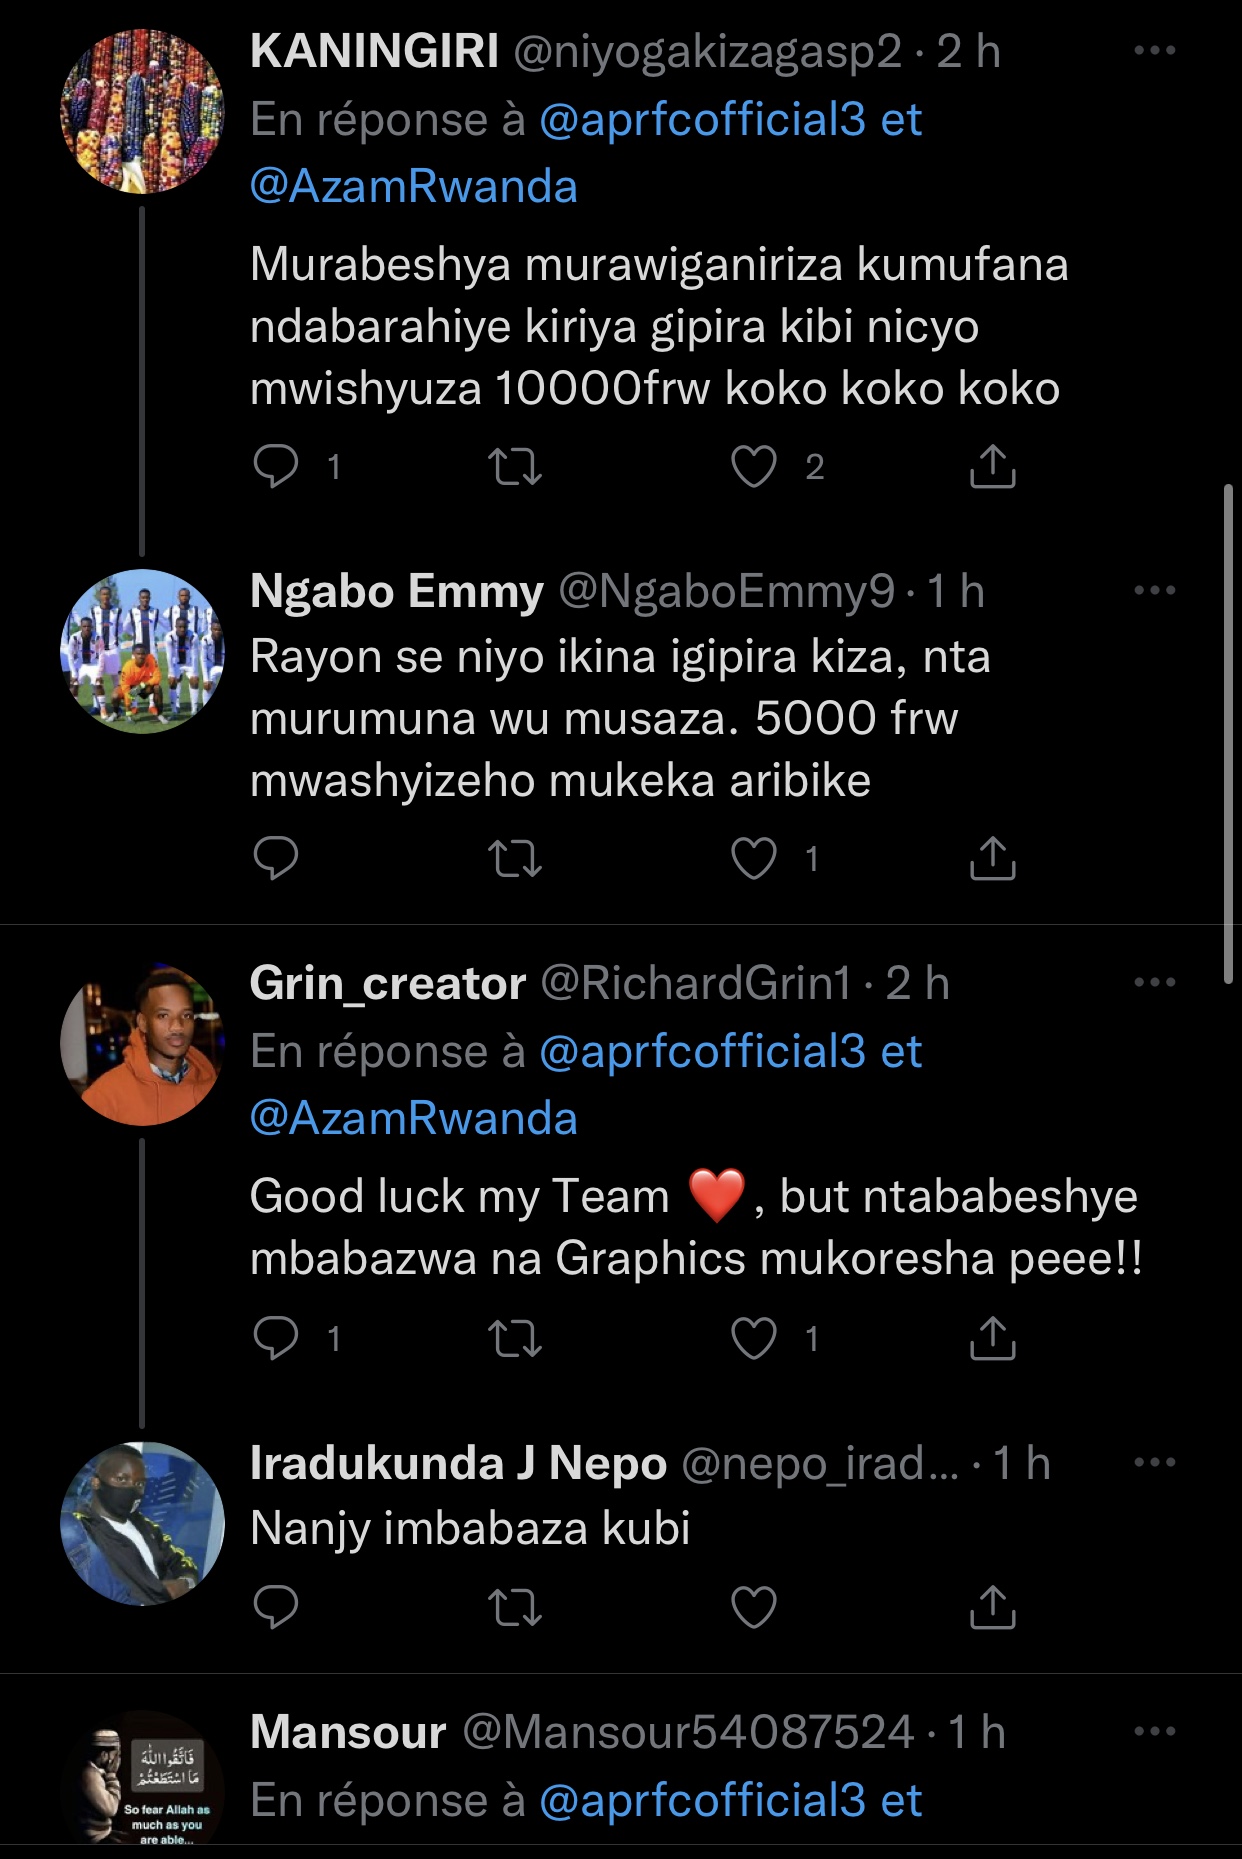Open @AzamRwanda mention in KANINGIRI's reply
Screen dimensions: 1242x1859
[413, 187]
